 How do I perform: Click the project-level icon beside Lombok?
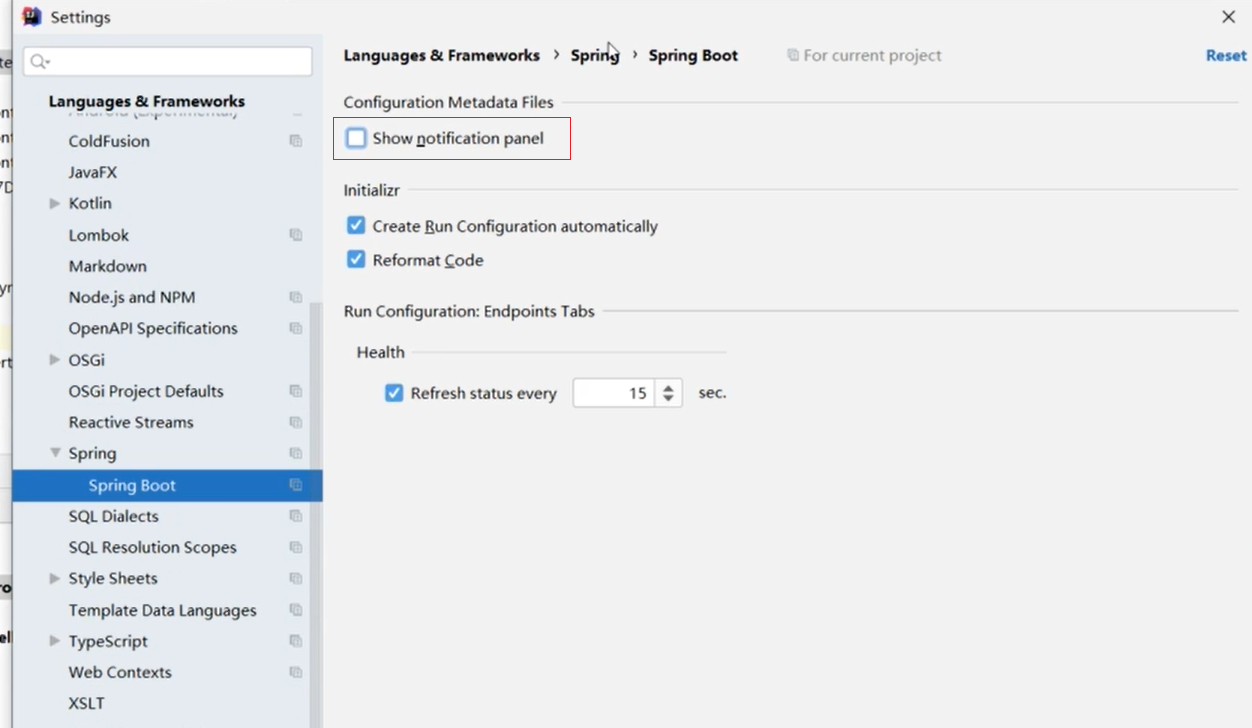pos(295,235)
